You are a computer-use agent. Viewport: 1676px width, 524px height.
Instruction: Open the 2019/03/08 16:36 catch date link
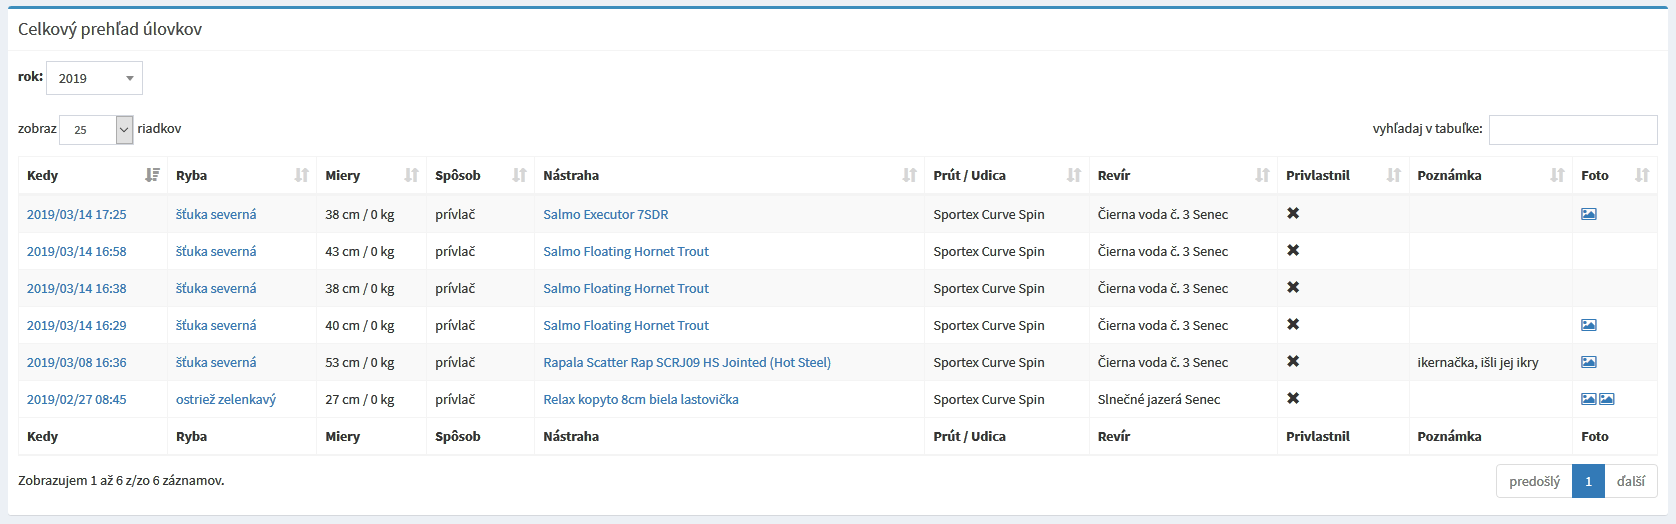point(77,362)
